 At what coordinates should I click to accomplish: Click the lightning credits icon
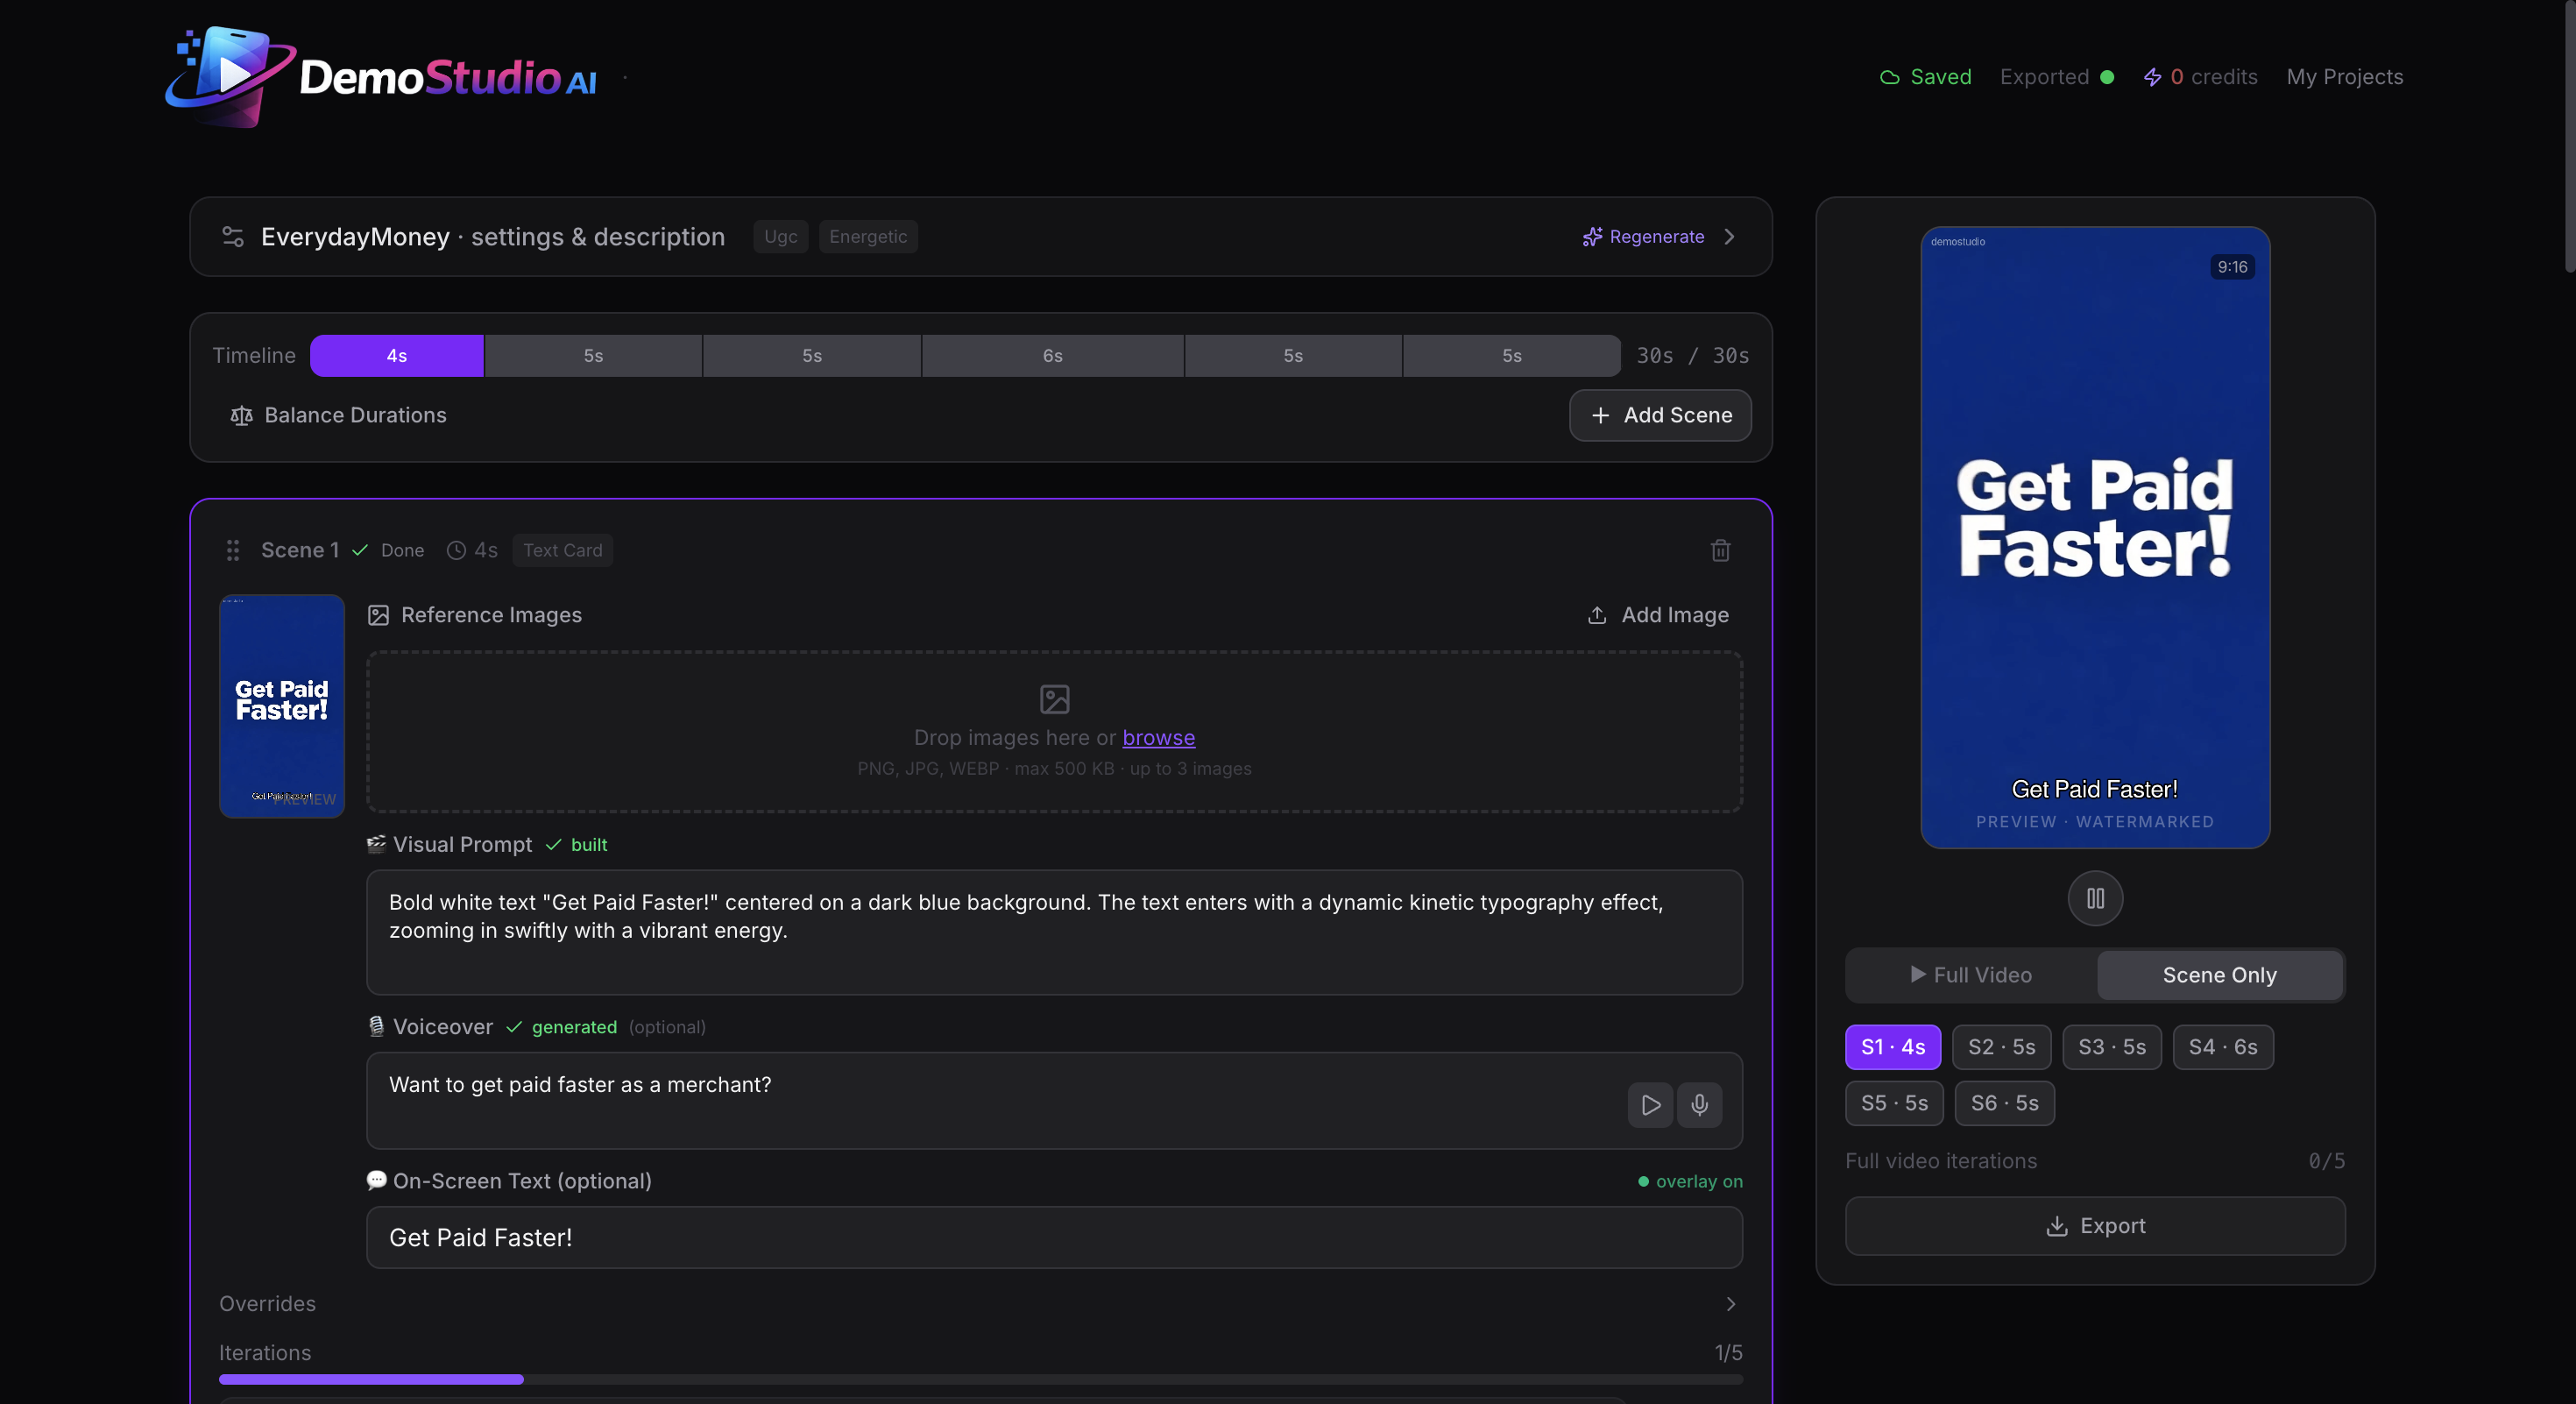pos(2152,77)
